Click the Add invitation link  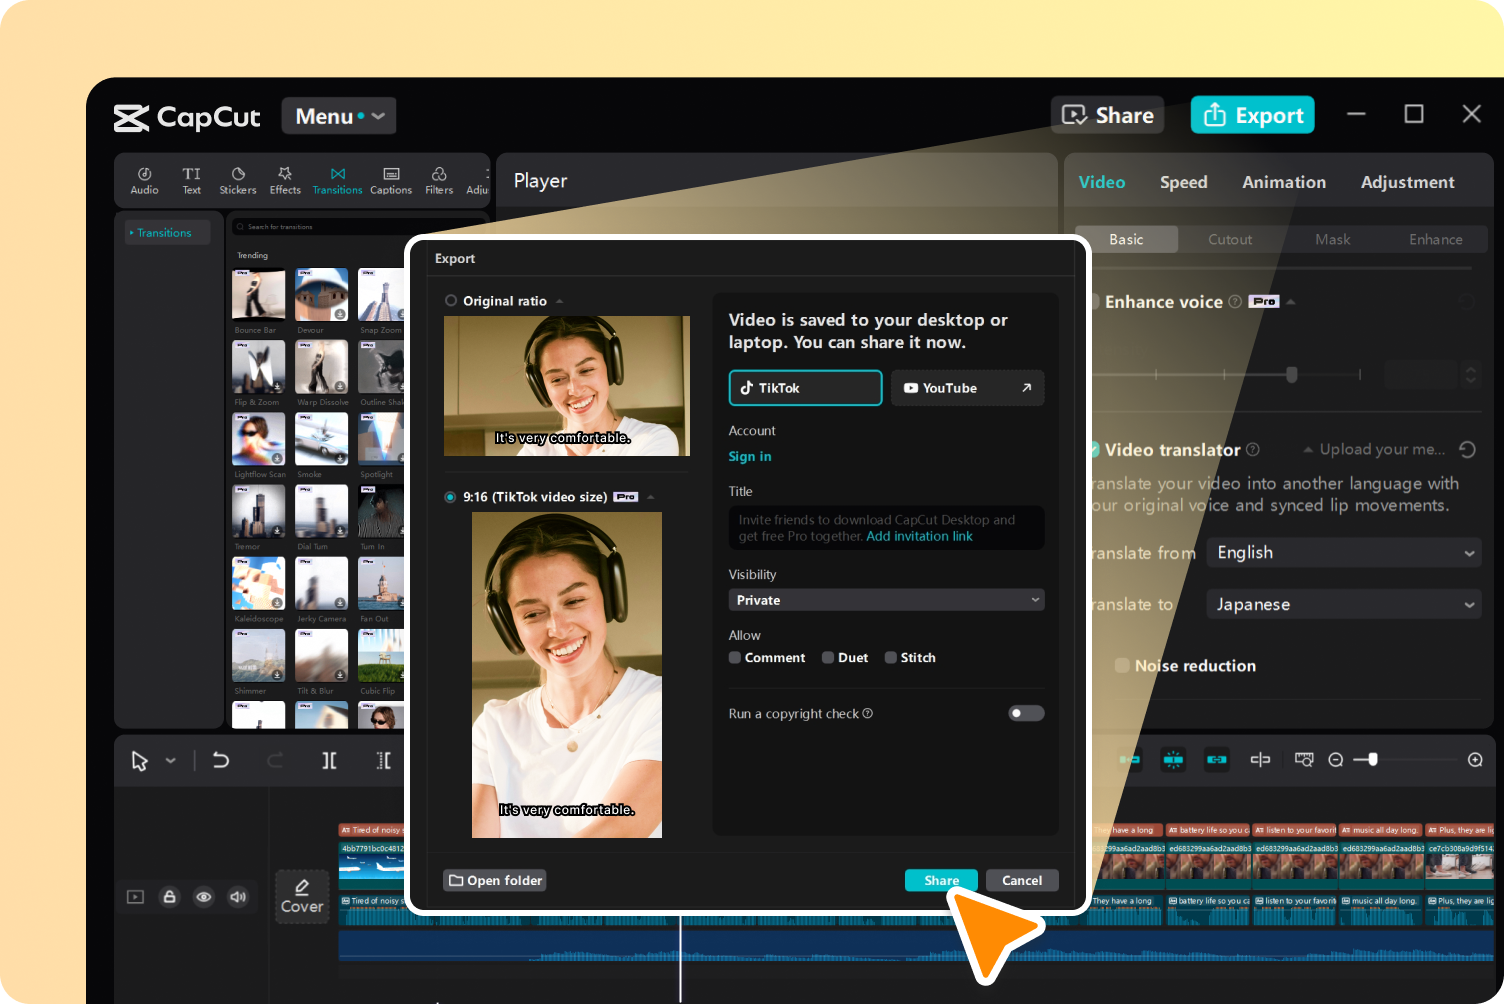[x=919, y=536]
